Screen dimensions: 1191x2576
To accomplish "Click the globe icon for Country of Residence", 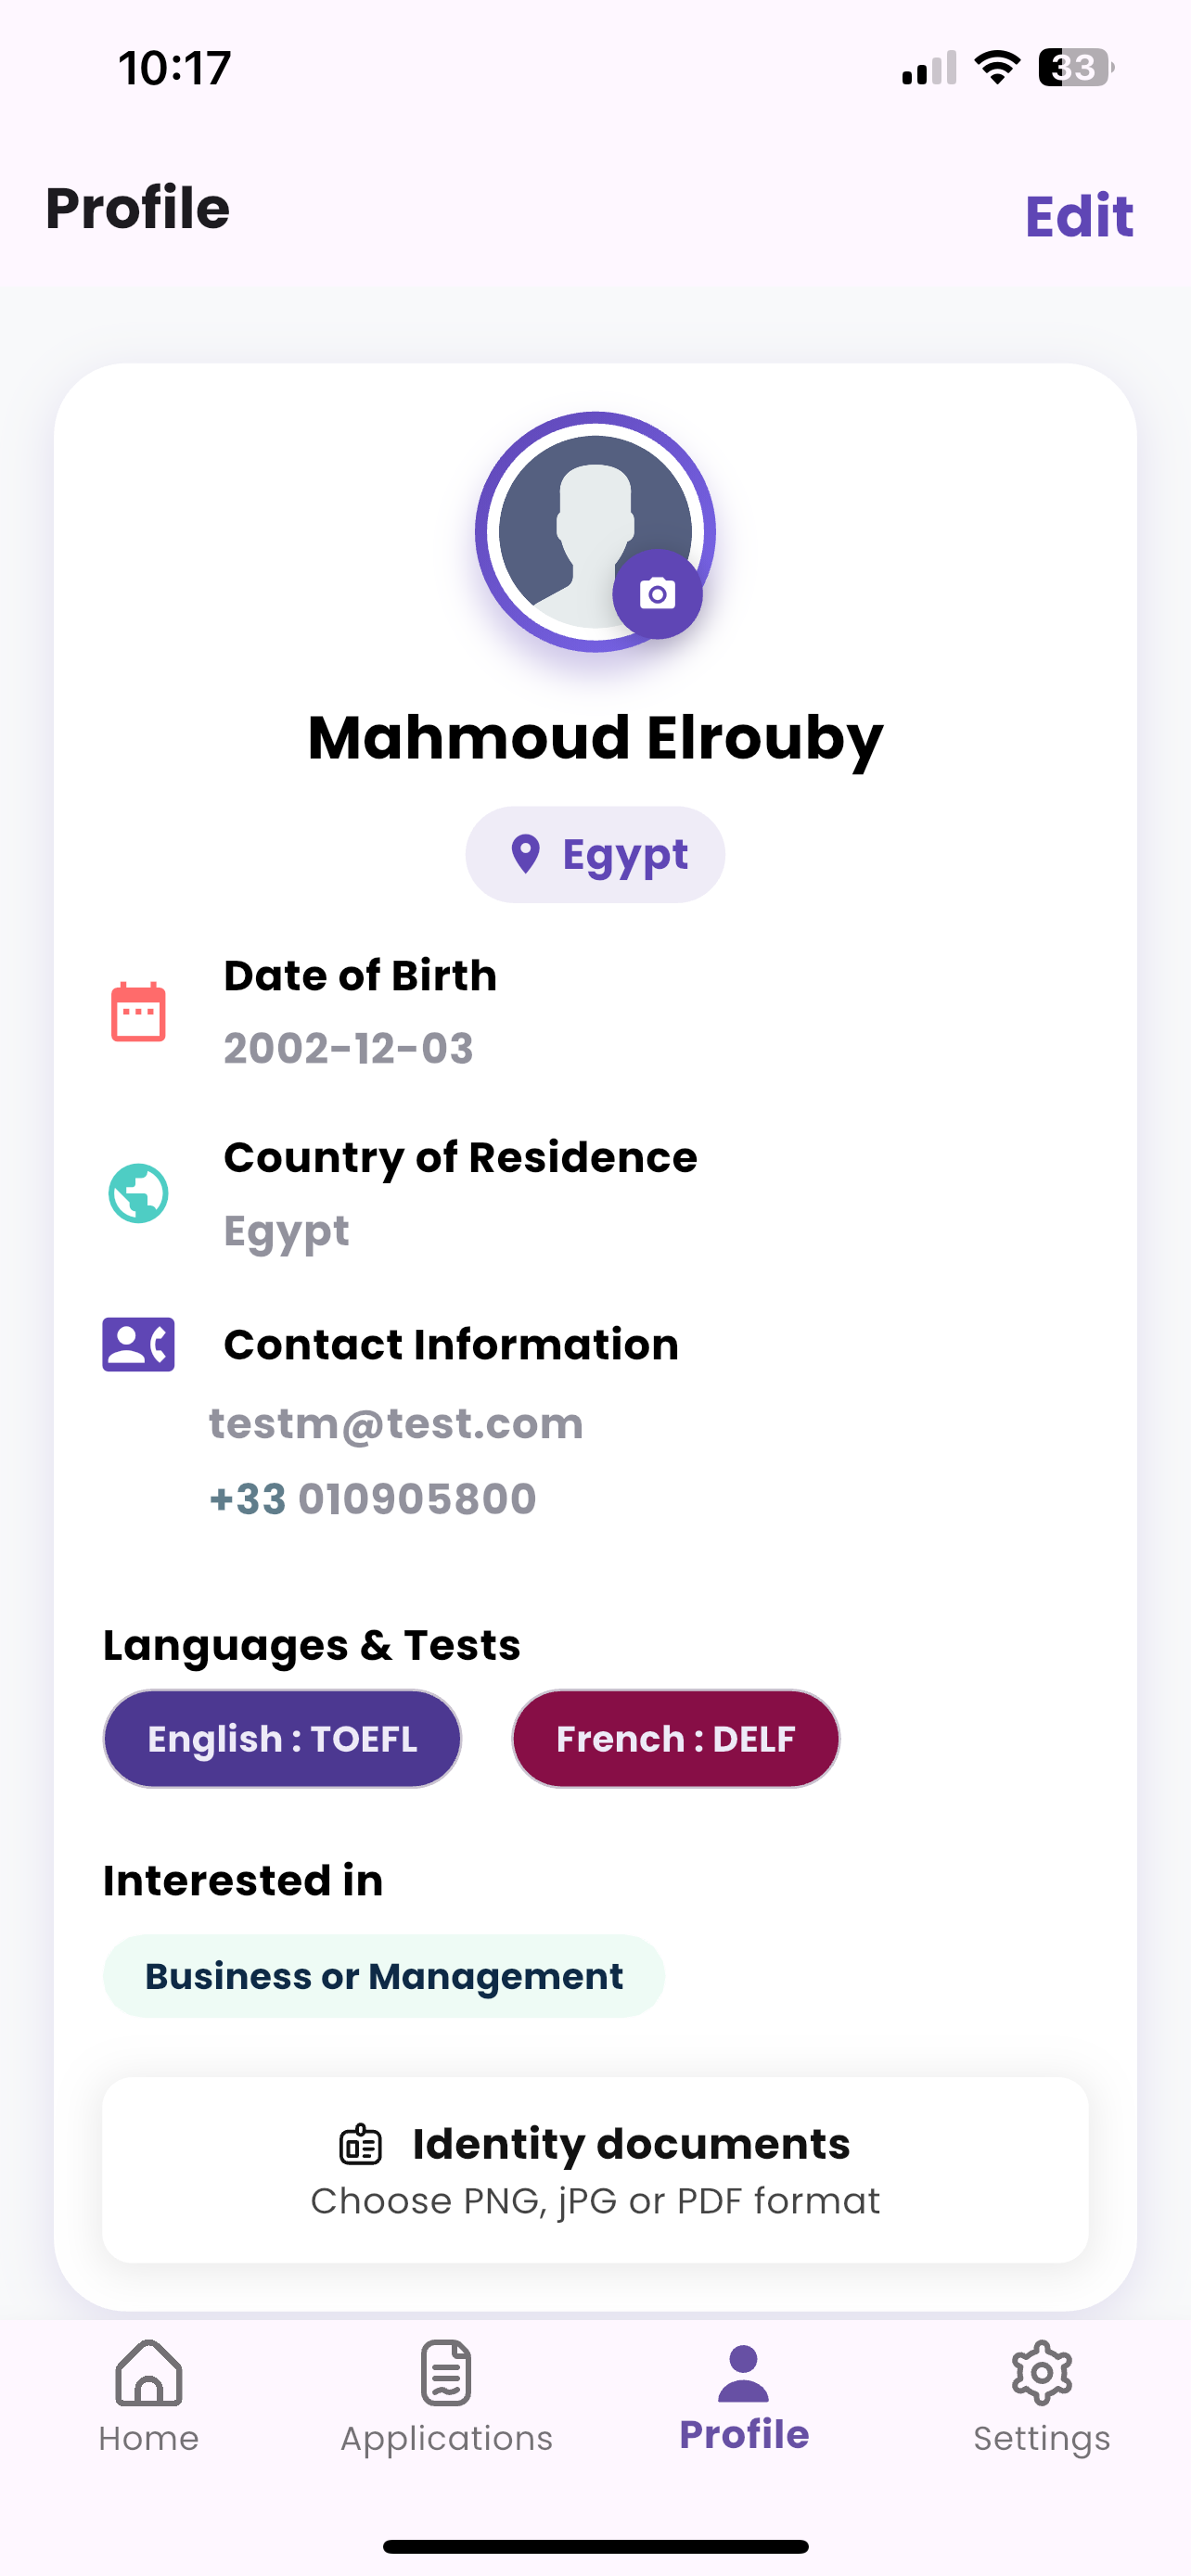I will click(x=138, y=1193).
